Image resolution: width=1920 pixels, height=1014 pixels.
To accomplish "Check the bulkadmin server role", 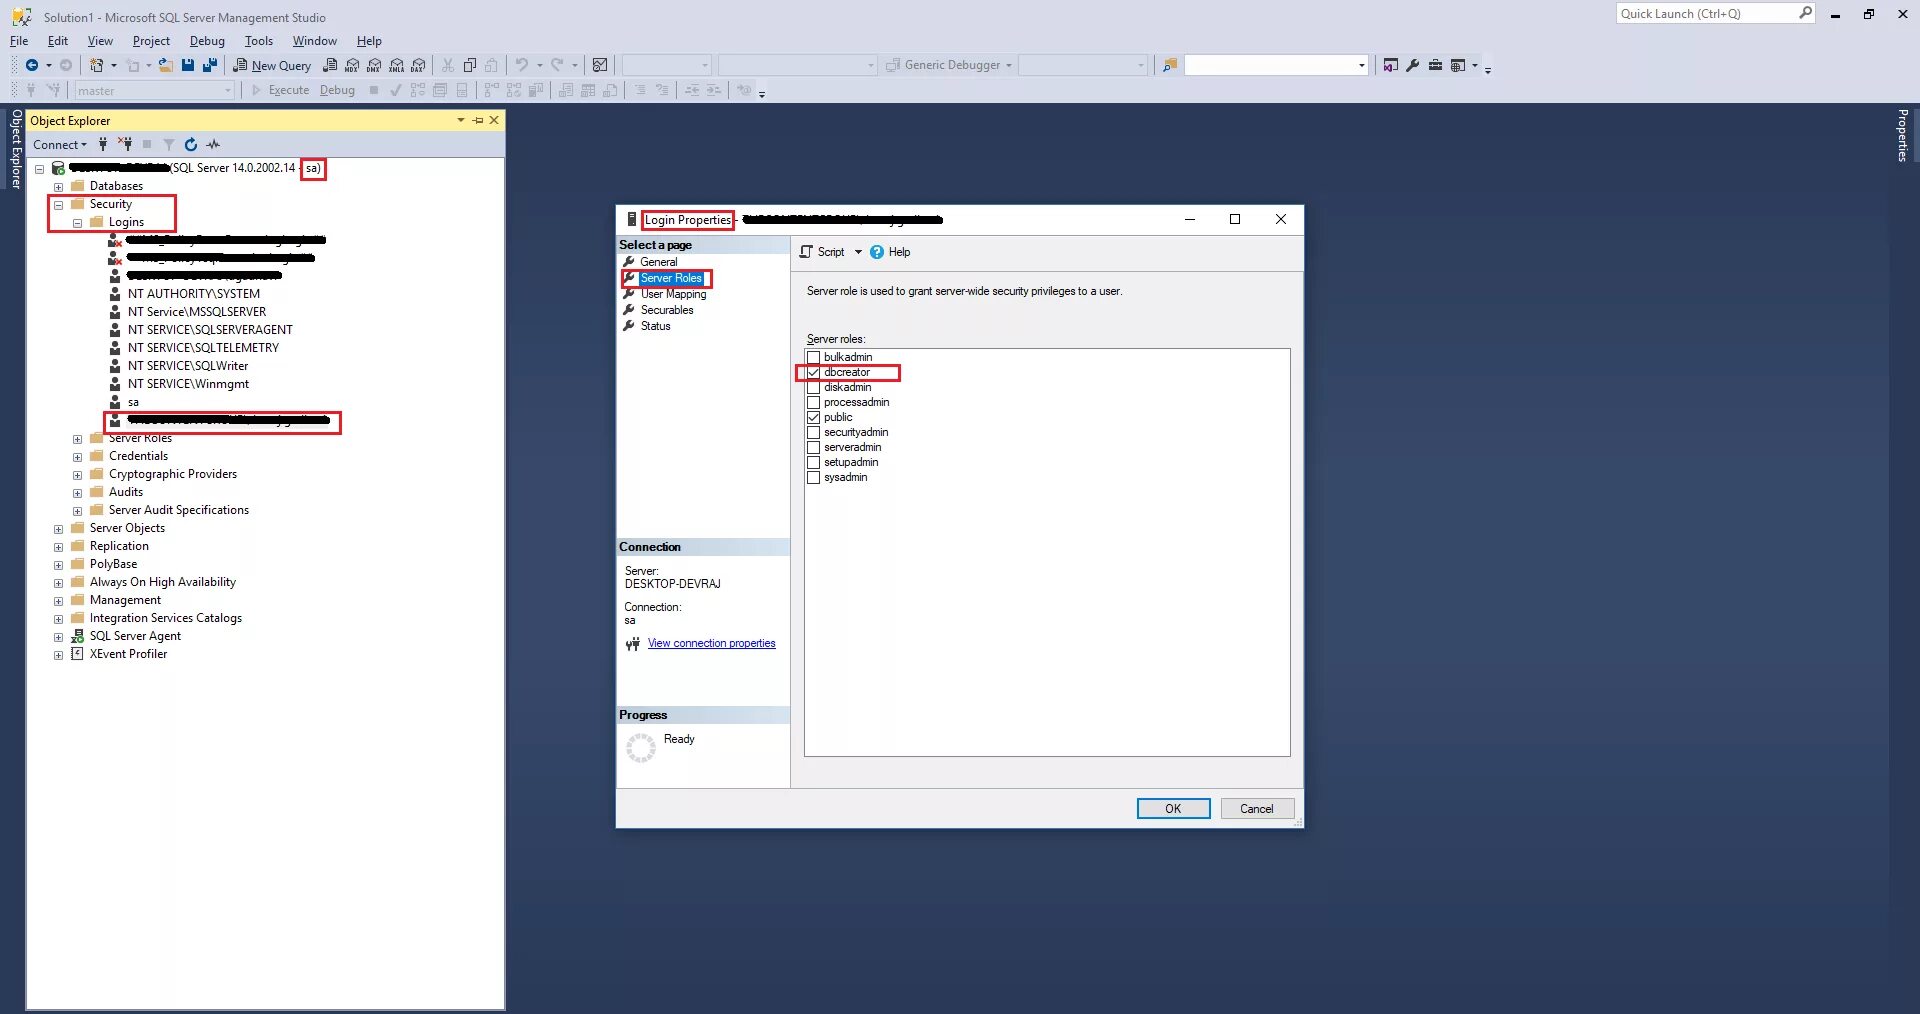I will [x=813, y=357].
